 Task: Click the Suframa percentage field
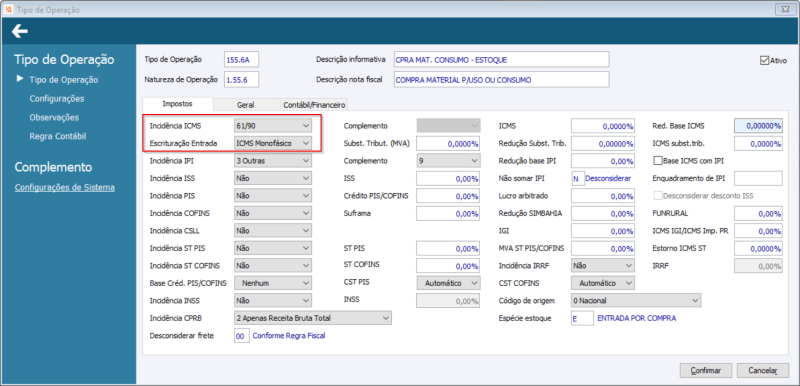[448, 214]
